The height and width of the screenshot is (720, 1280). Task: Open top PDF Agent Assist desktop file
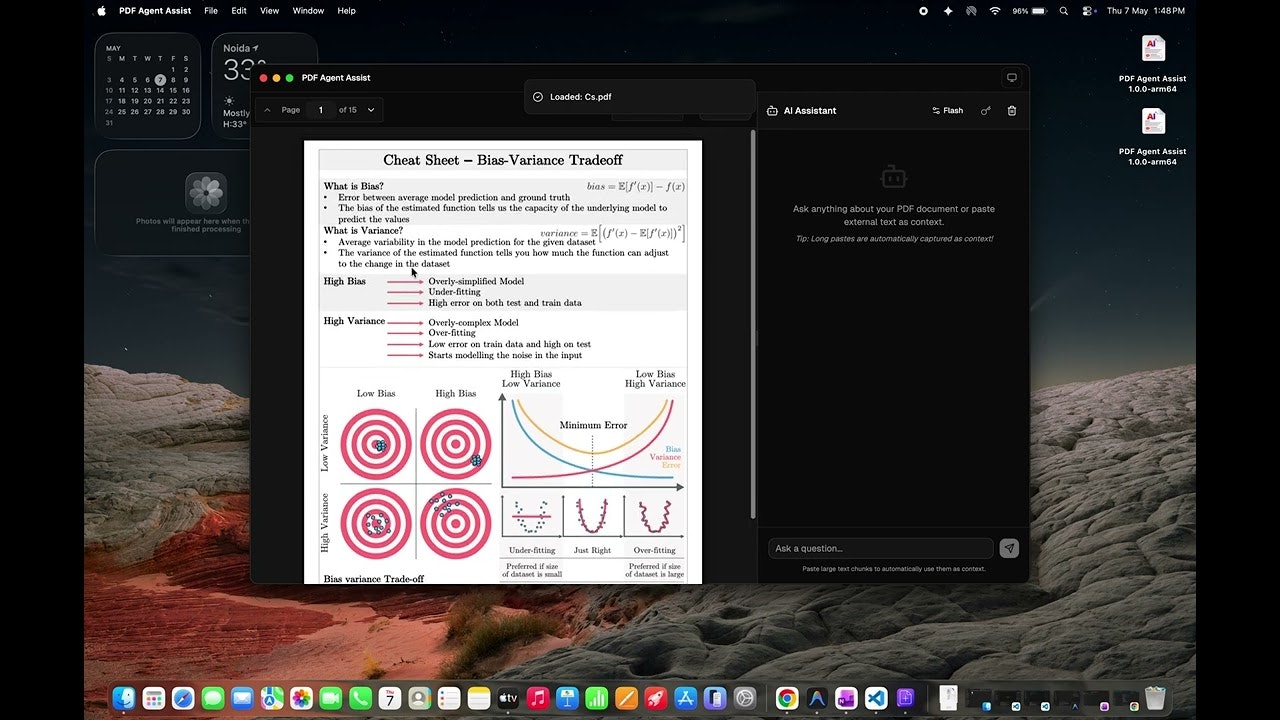click(1153, 64)
